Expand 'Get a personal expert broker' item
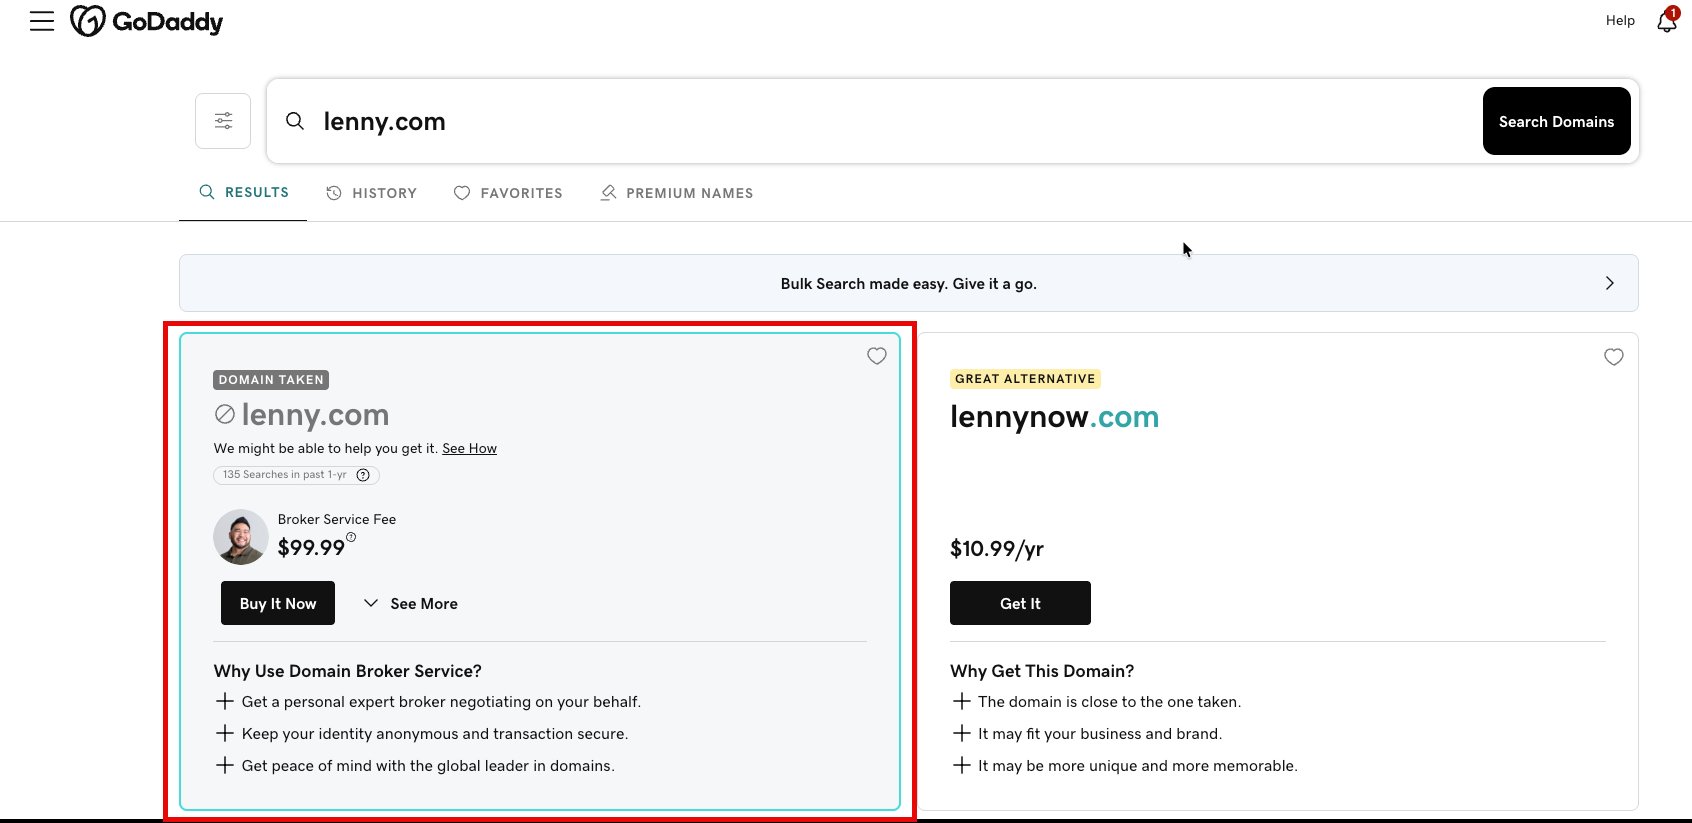The width and height of the screenshot is (1692, 823). click(x=225, y=701)
